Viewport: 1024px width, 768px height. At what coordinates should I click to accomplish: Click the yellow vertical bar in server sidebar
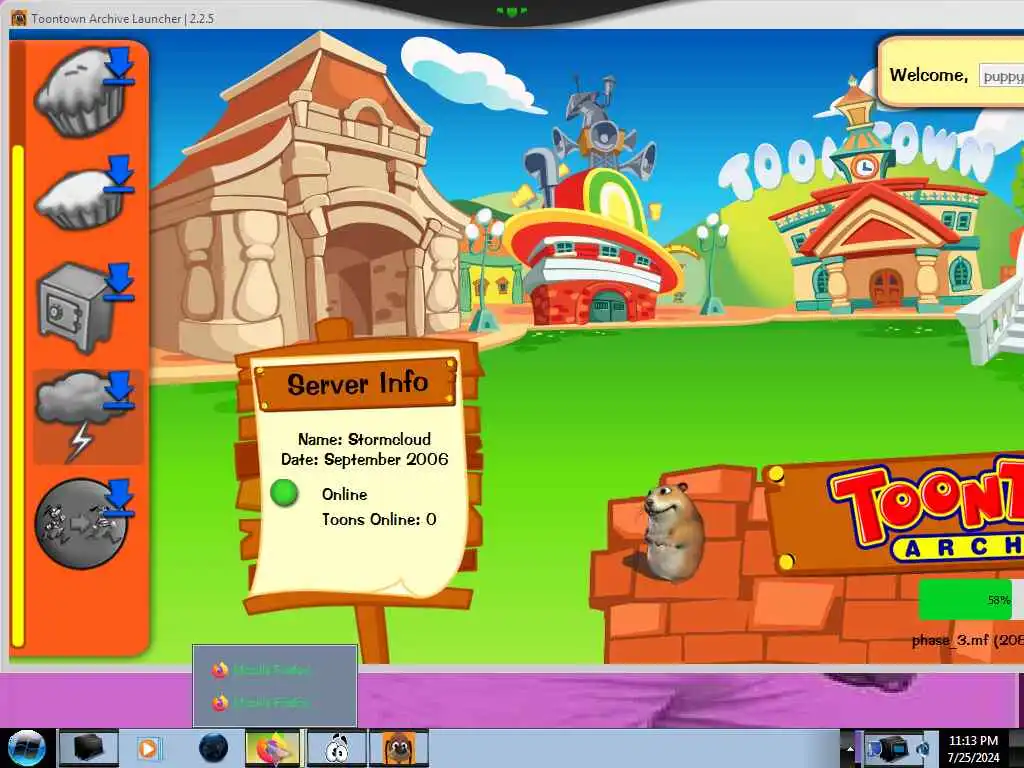tap(18, 396)
